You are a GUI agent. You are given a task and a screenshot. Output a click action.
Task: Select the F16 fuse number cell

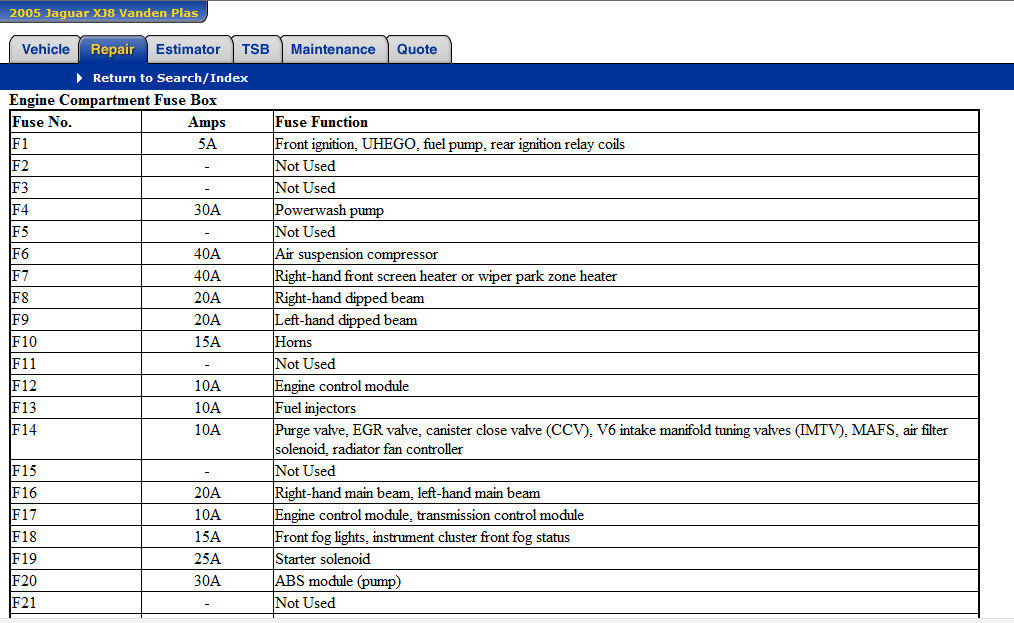pos(76,492)
